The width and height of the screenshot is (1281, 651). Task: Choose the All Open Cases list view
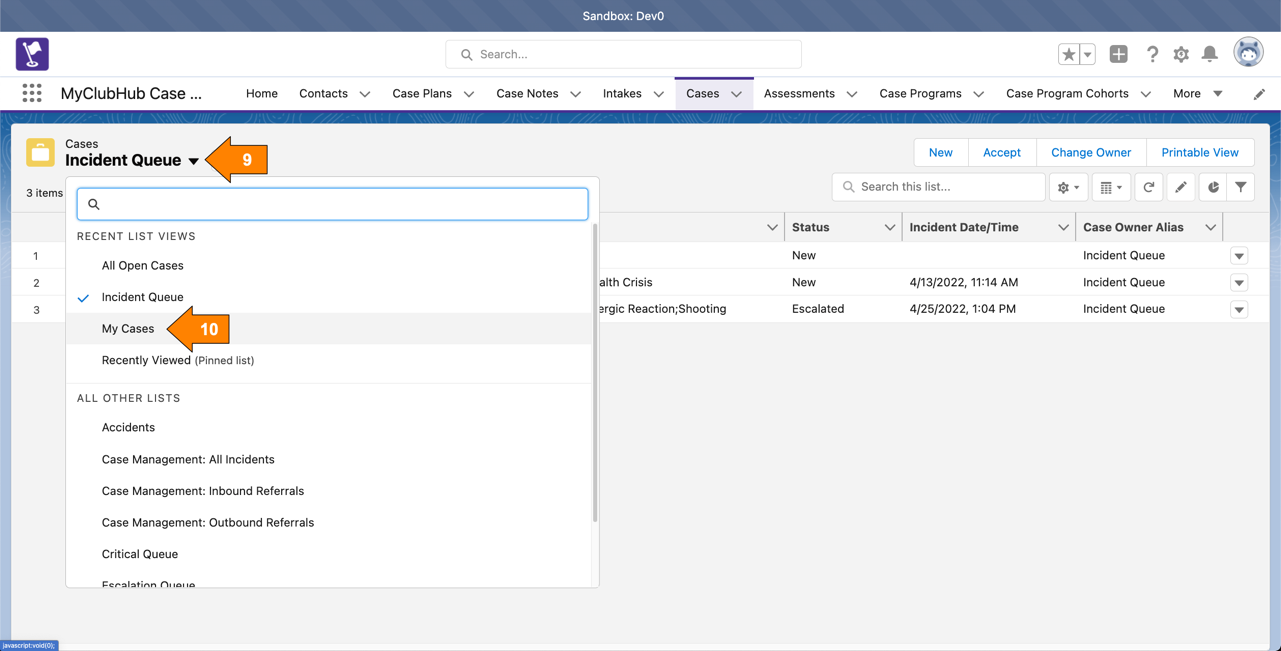(x=142, y=266)
